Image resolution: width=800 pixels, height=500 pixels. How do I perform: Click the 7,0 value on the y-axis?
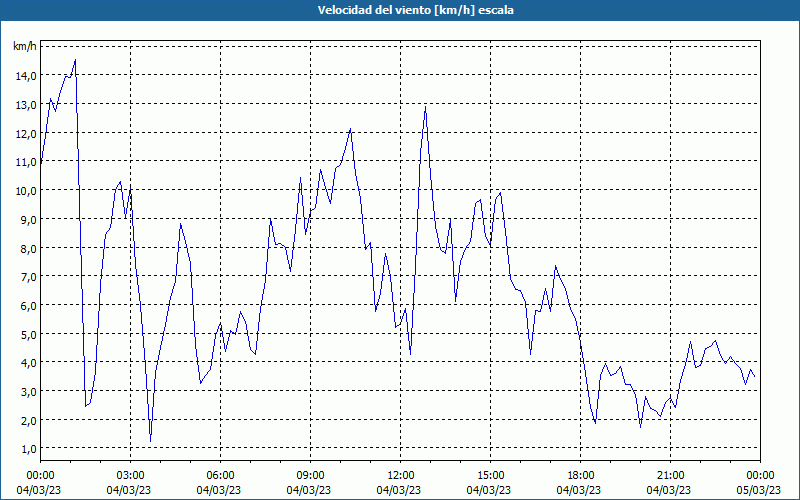coord(28,277)
